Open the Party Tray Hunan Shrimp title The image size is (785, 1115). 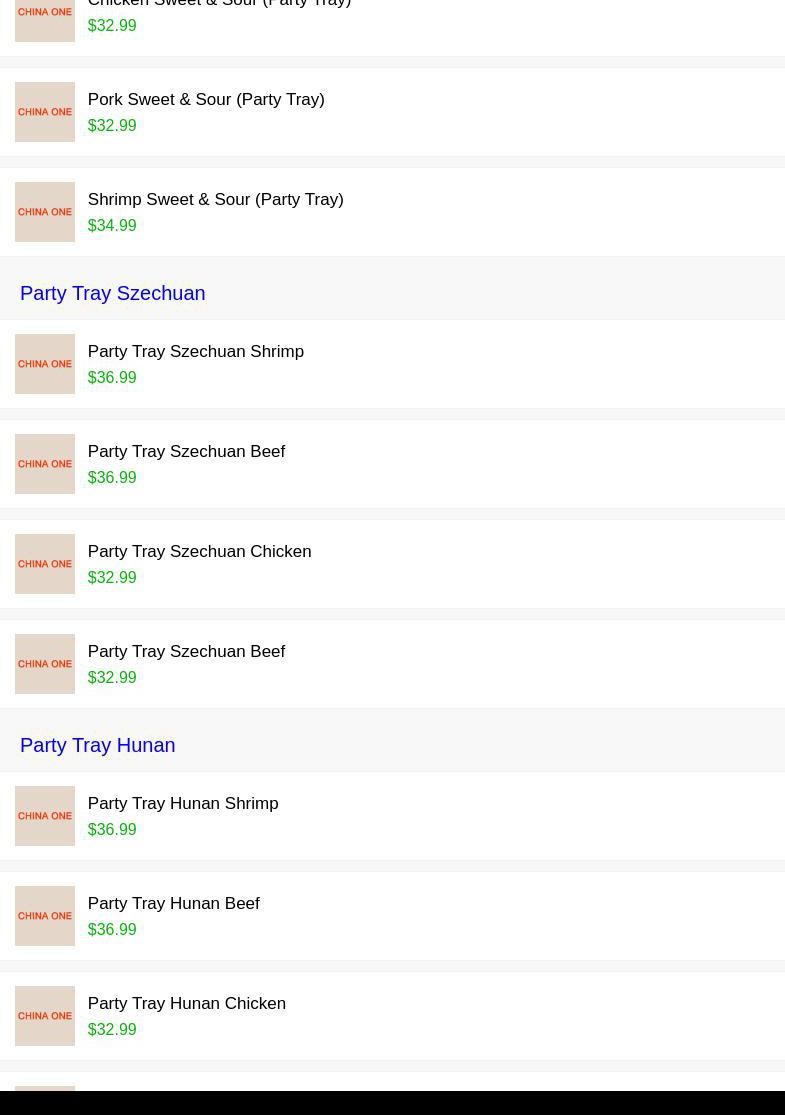pos(183,804)
